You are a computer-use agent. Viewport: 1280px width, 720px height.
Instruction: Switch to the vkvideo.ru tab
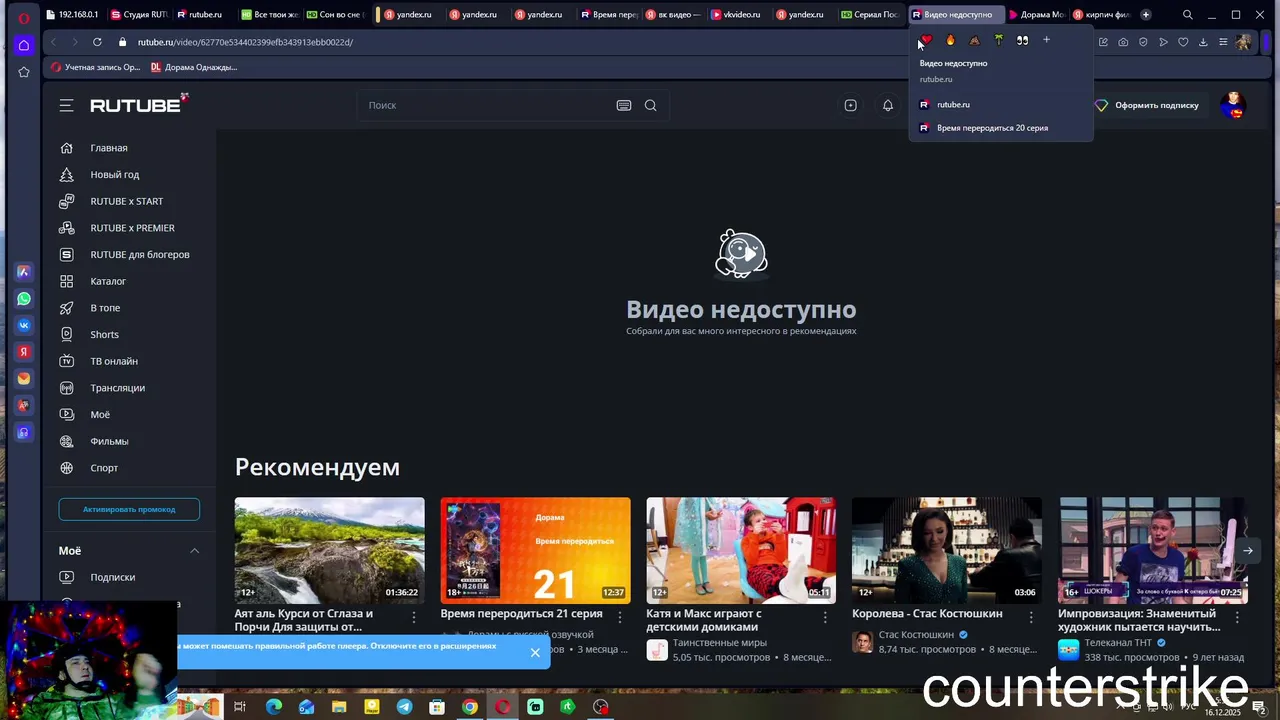[x=736, y=15]
